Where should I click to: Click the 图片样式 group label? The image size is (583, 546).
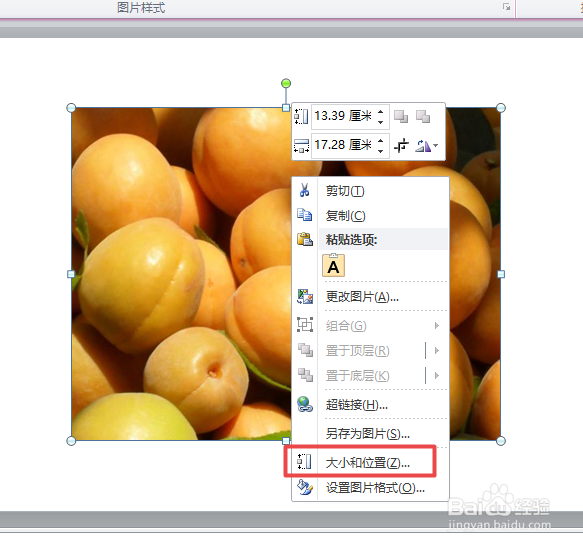(141, 7)
